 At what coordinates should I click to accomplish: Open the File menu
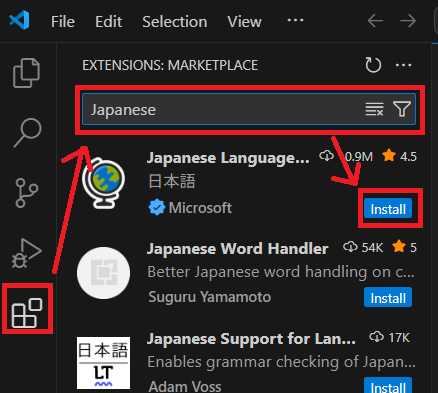(63, 22)
